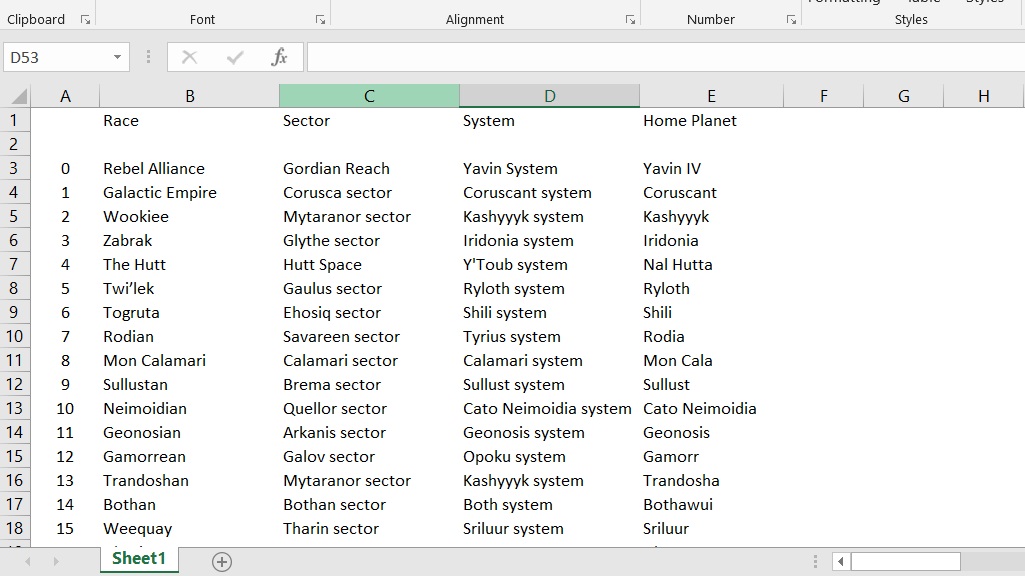Select the 'Cato Neimoidia system' cell
This screenshot has width=1025, height=576.
550,408
